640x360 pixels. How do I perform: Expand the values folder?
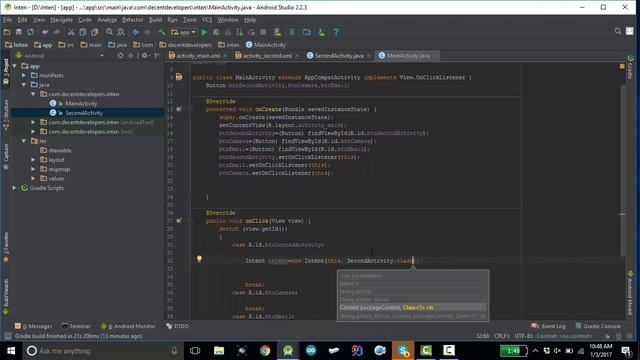point(33,178)
